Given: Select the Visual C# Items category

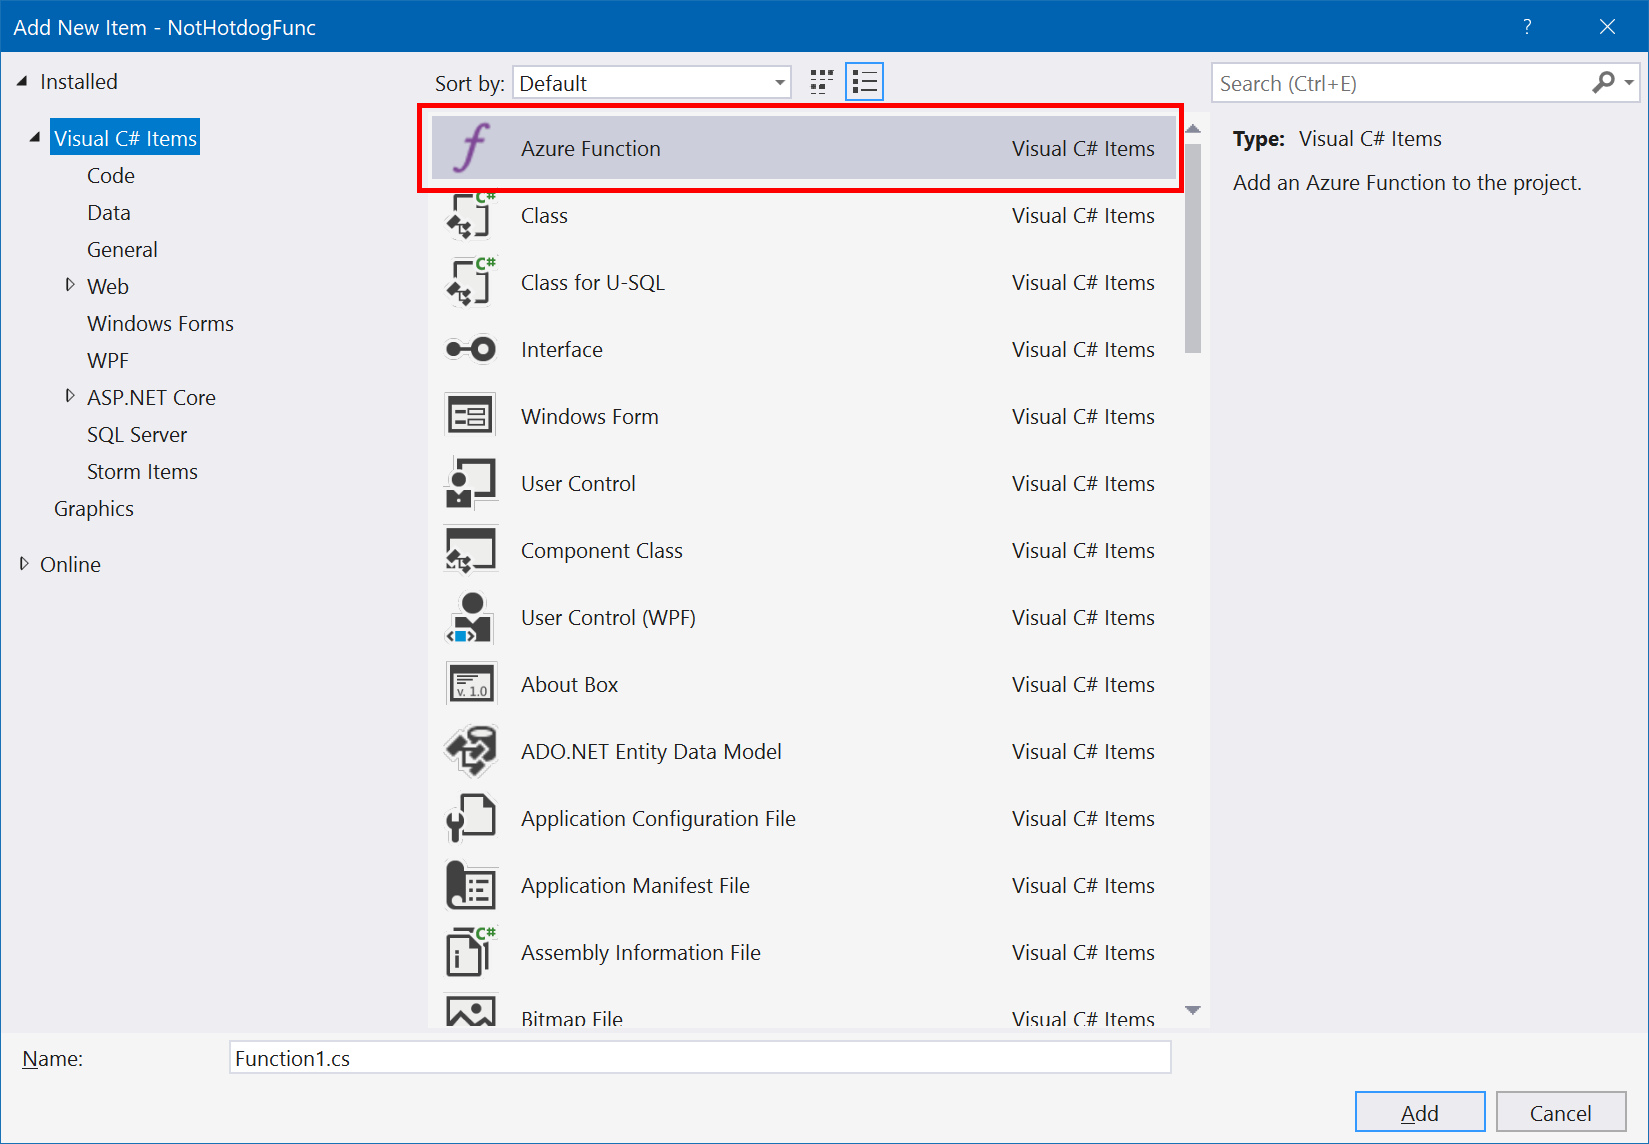Looking at the screenshot, I should 125,138.
